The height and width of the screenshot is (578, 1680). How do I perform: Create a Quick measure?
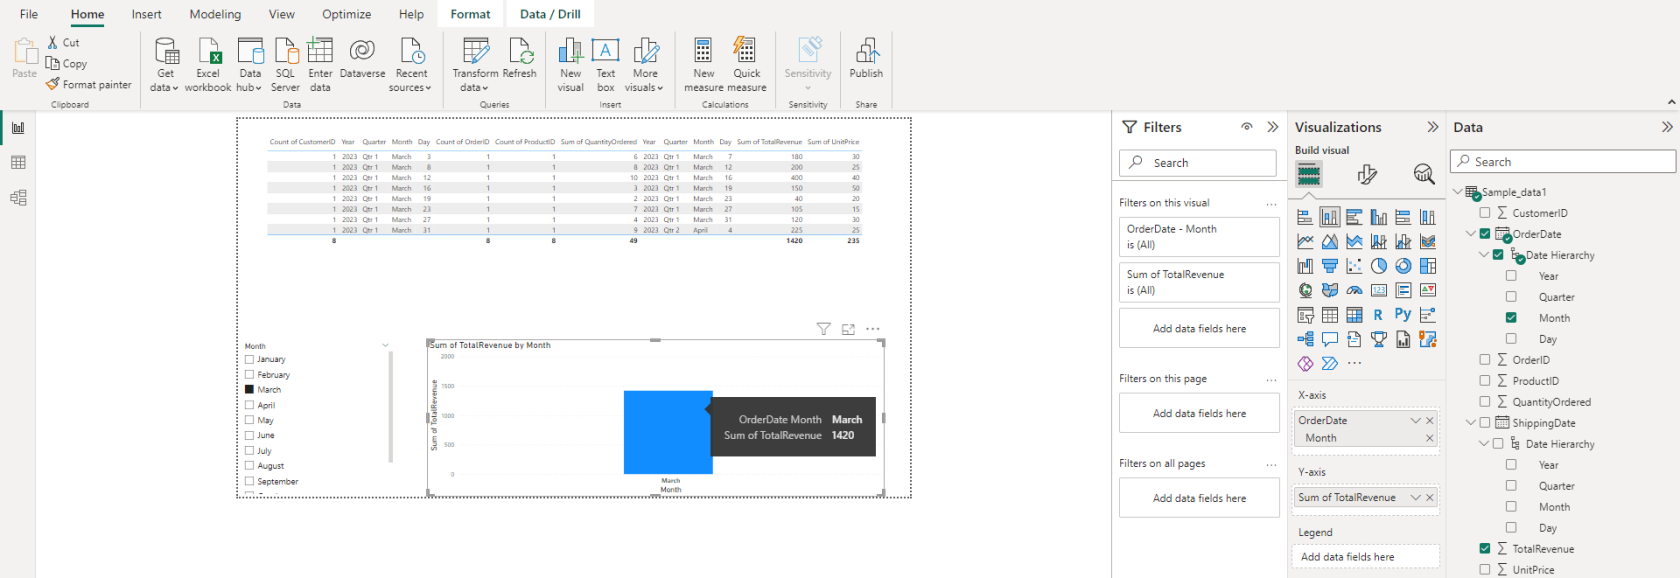point(747,66)
